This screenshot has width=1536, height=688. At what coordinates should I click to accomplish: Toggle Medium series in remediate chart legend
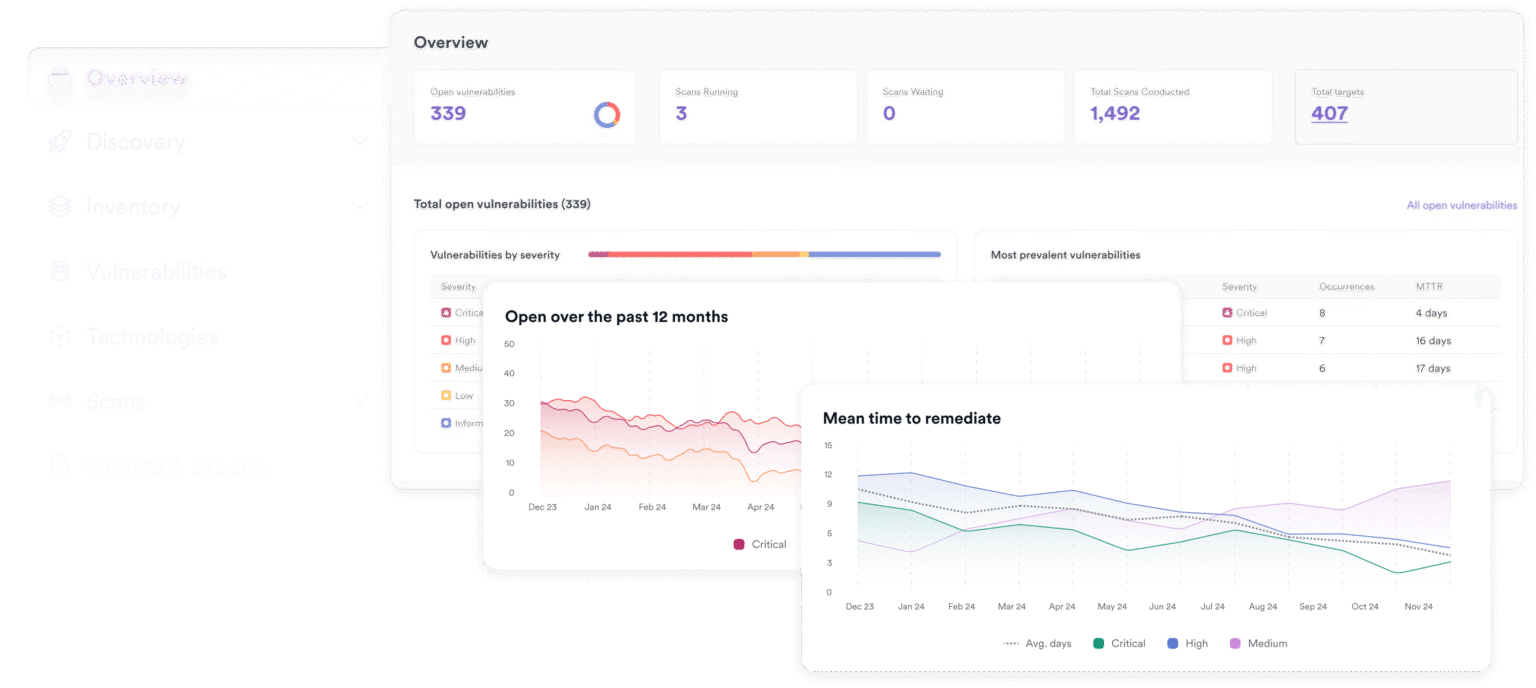(1234, 643)
